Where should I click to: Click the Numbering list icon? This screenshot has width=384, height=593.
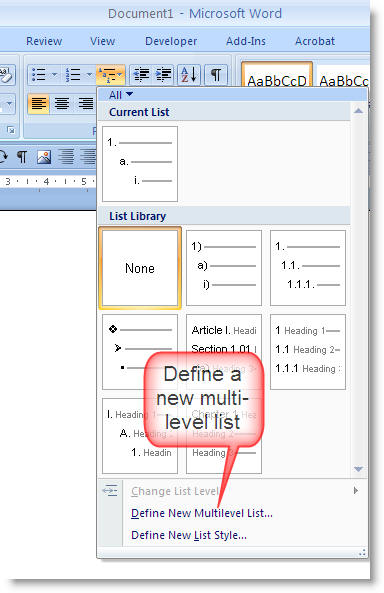[x=73, y=75]
